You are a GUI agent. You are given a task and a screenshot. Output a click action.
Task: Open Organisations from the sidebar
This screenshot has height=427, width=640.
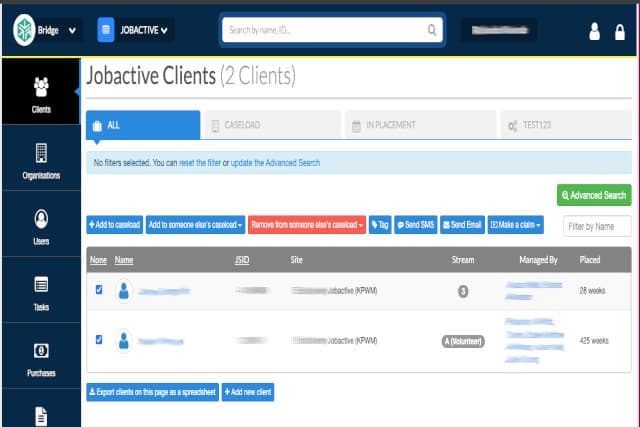pos(41,161)
